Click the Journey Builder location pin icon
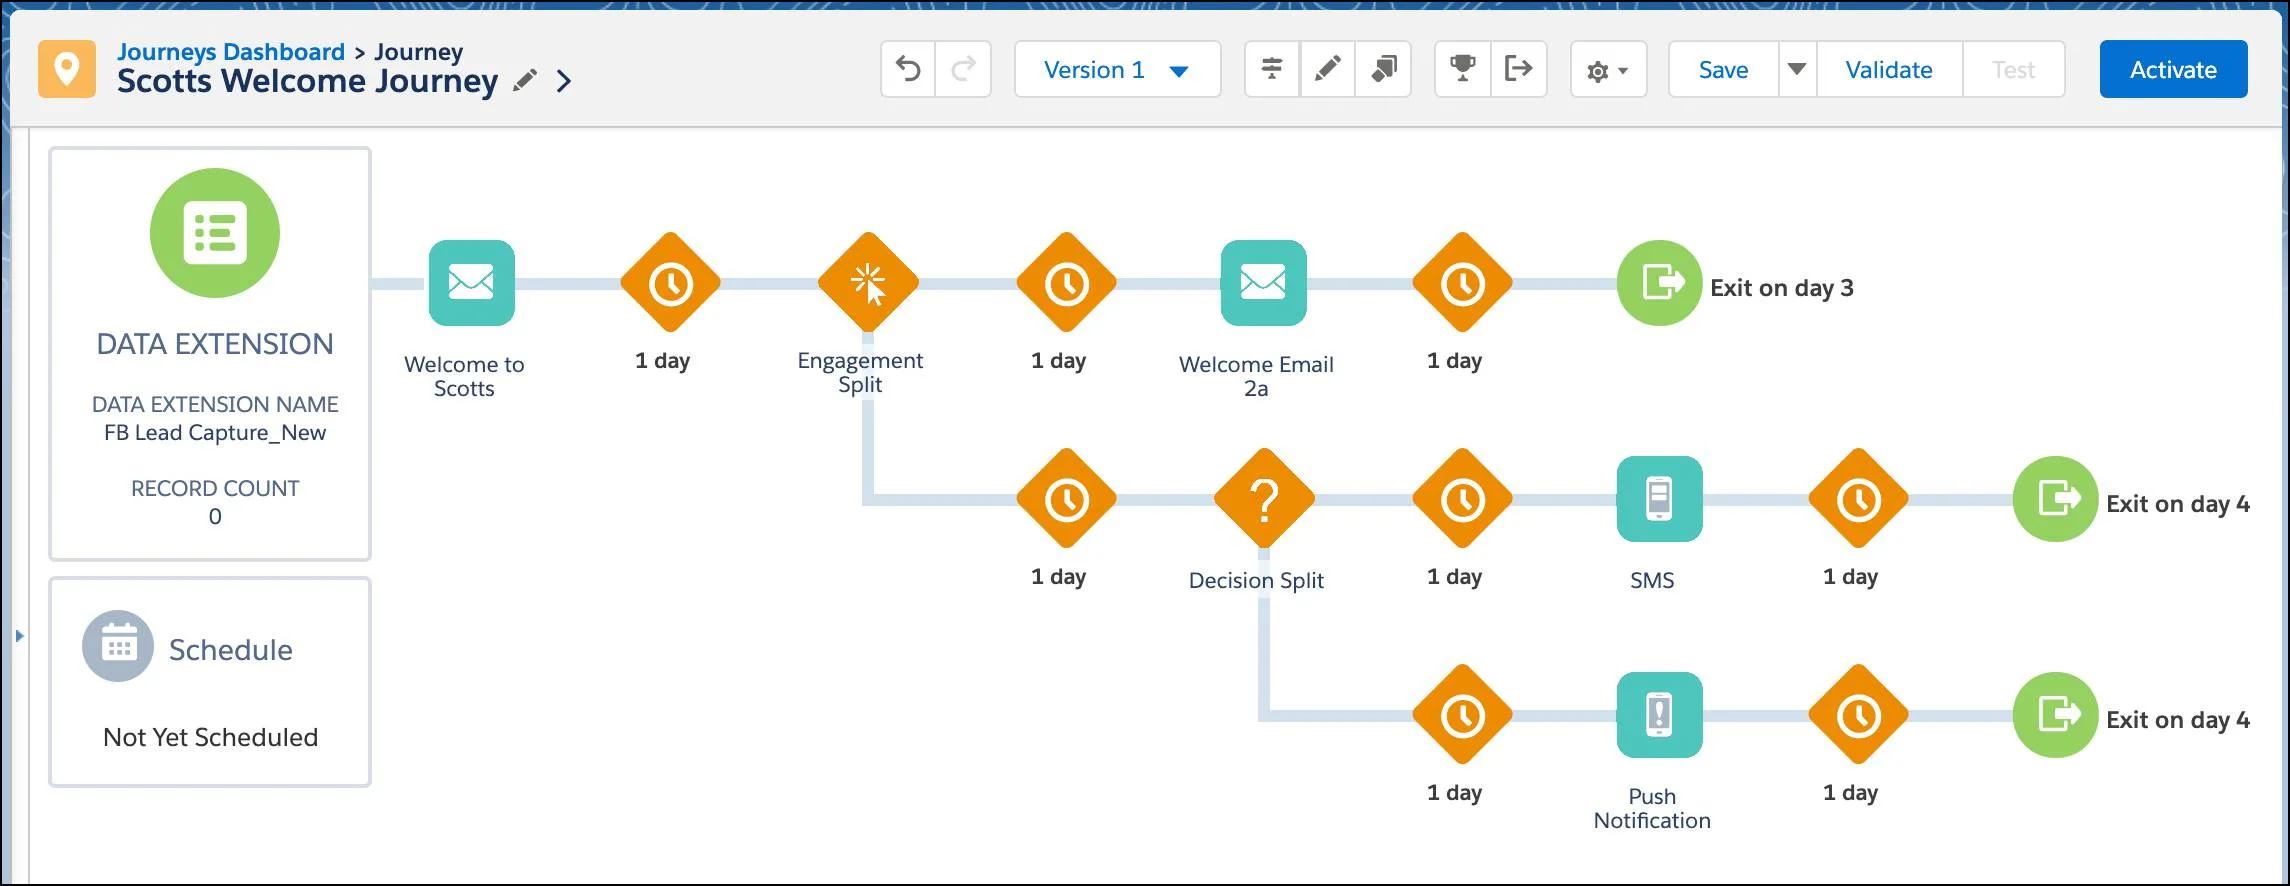The width and height of the screenshot is (2290, 886). tap(67, 69)
